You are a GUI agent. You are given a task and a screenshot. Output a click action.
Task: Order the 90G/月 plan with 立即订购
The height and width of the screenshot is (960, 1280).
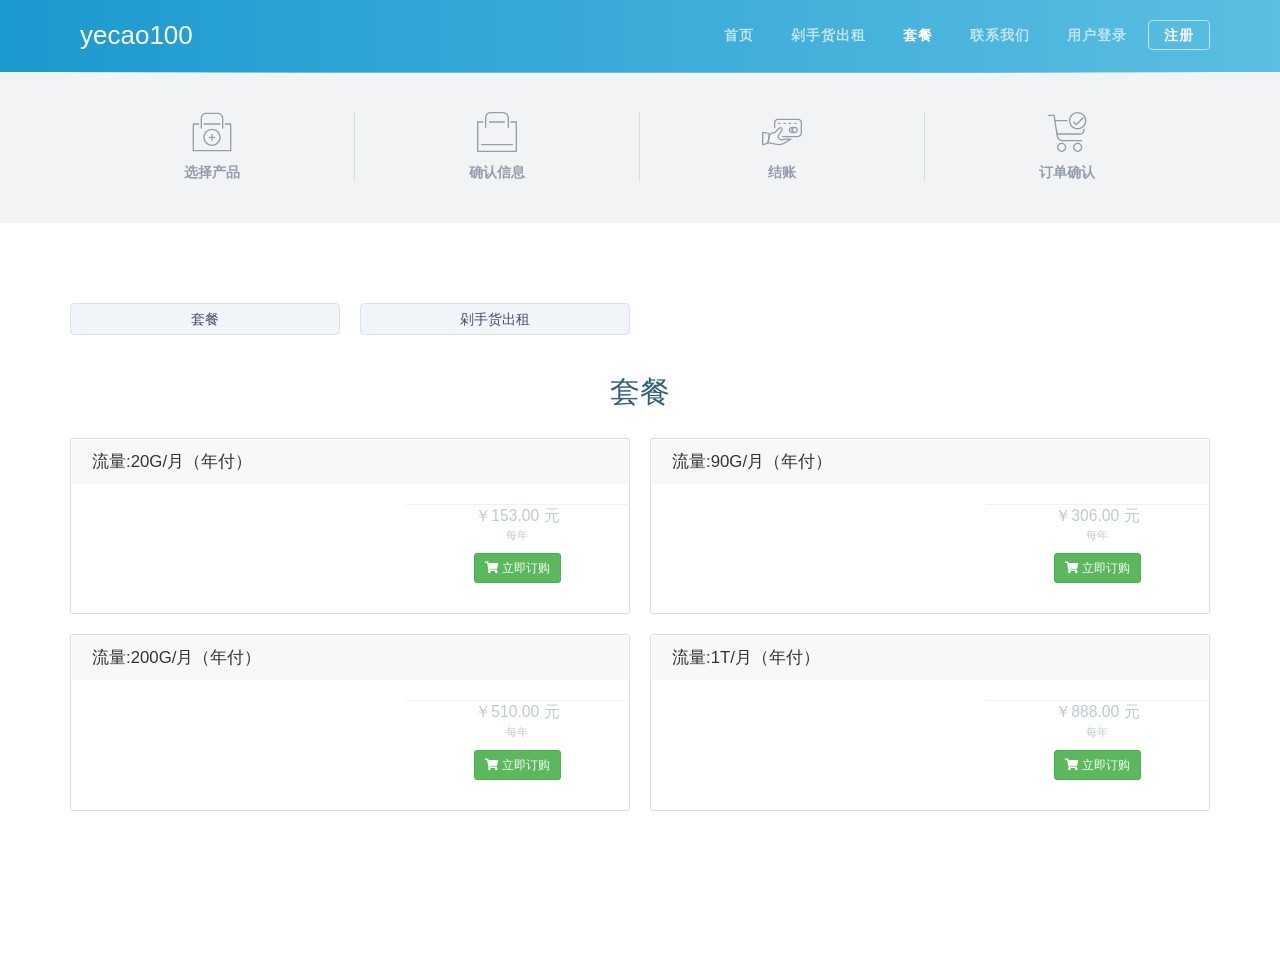[x=1097, y=568]
